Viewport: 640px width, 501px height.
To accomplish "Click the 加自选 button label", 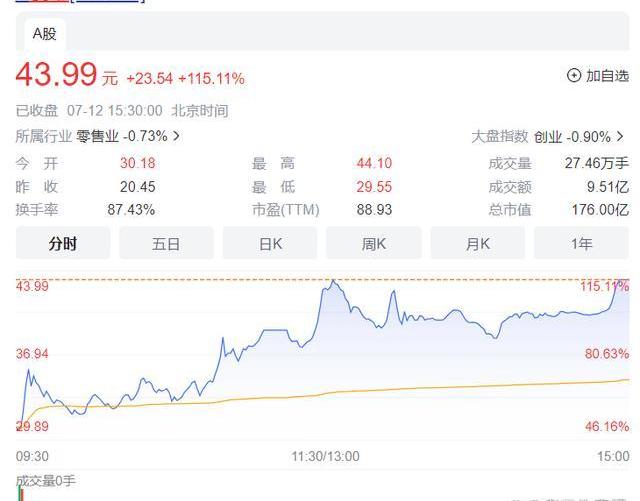I will 607,75.
